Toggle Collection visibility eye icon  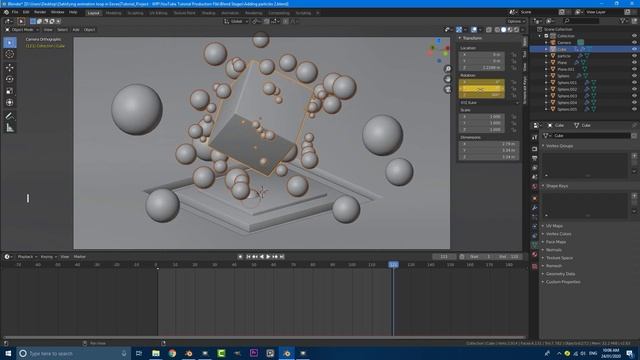coord(634,36)
